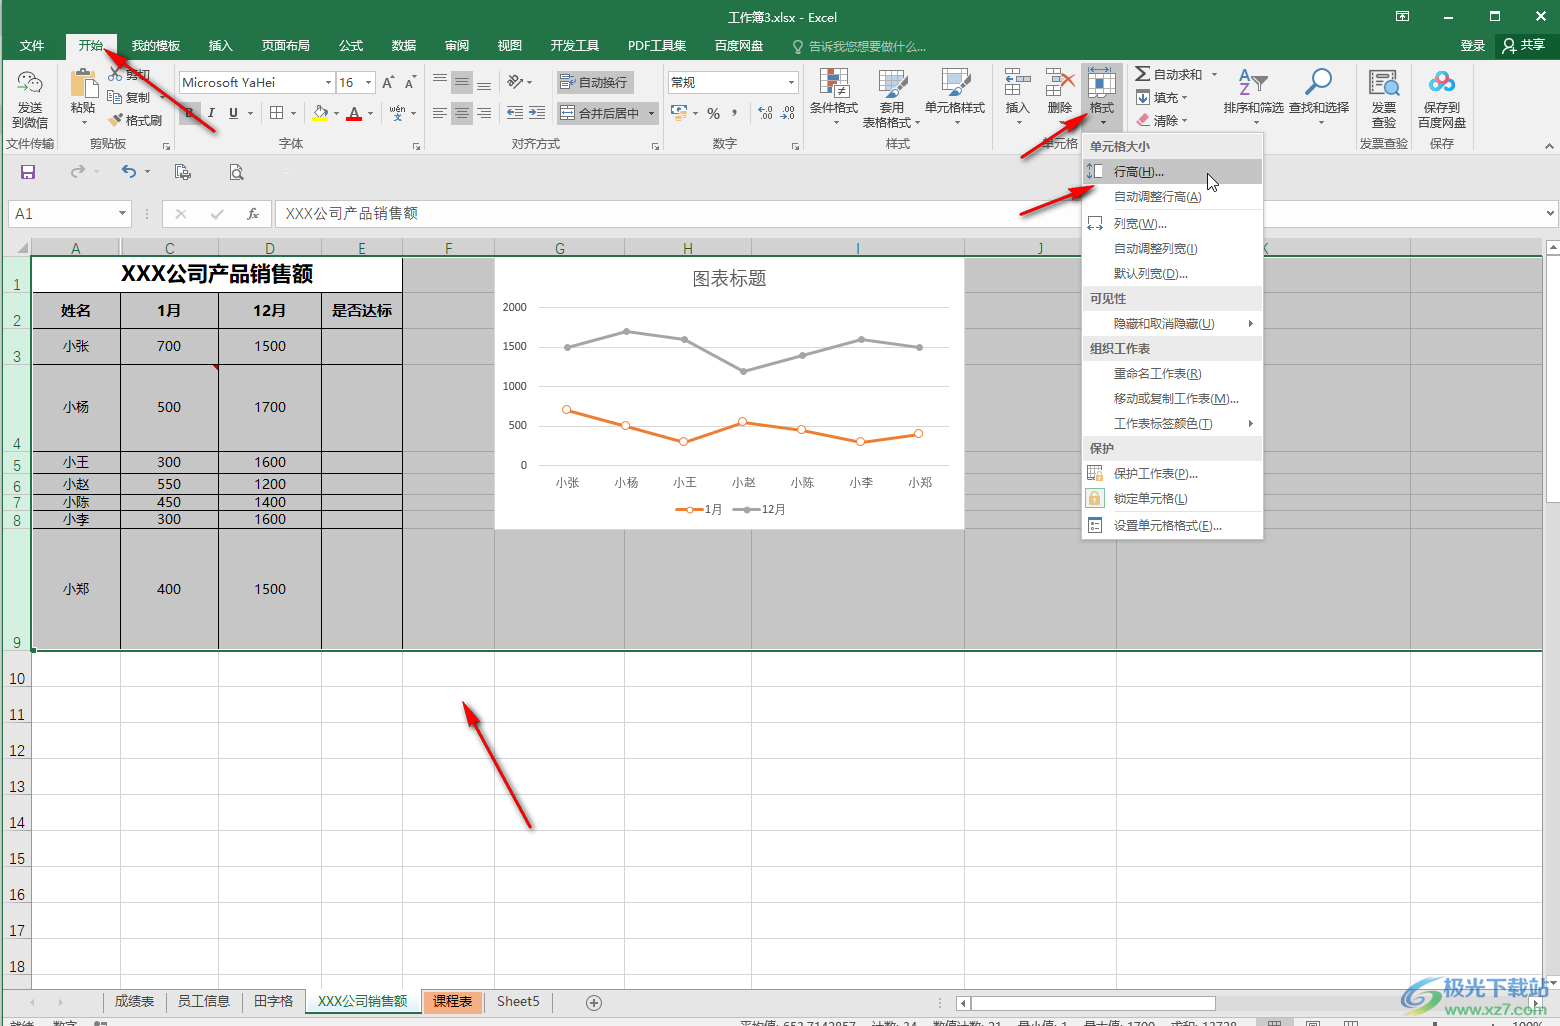Toggle Wrap Text (自动换行)
Image resolution: width=1560 pixels, height=1026 pixels.
tap(594, 82)
